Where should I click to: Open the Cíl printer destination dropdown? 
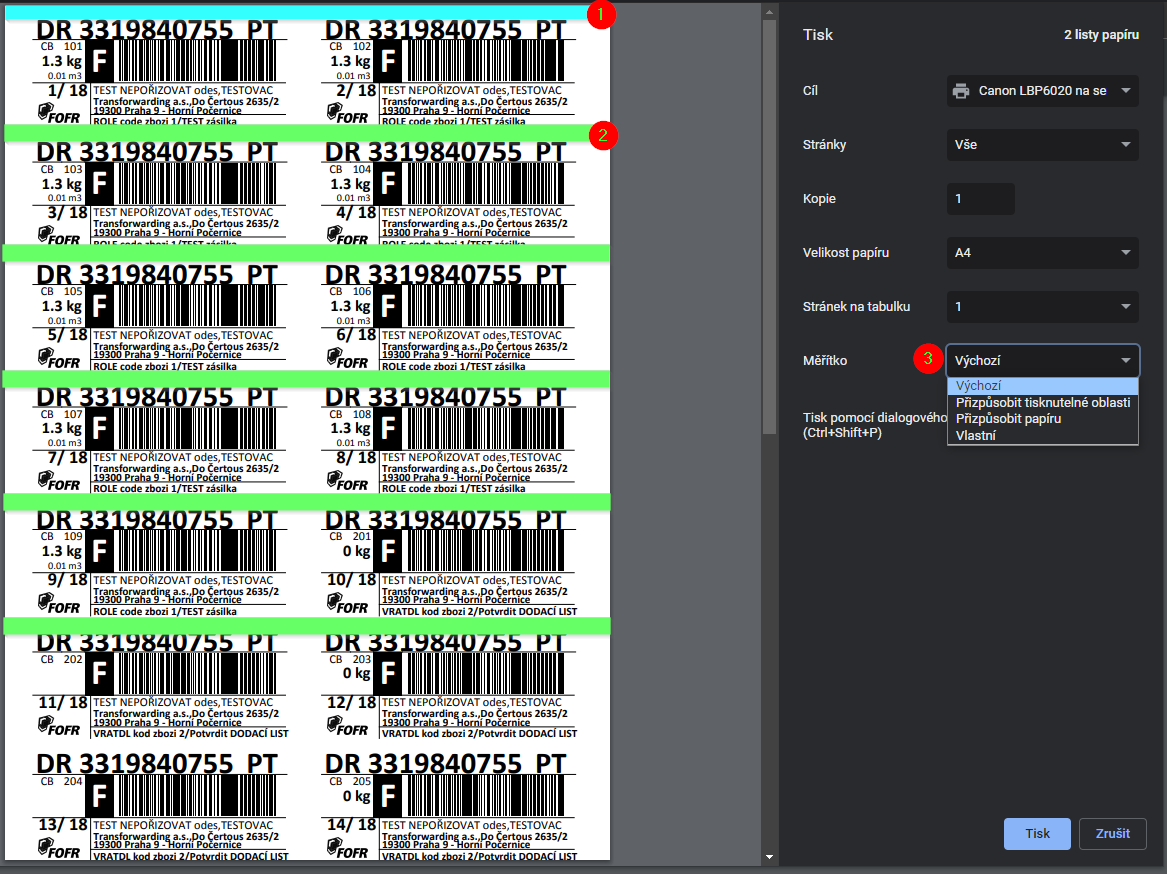click(1042, 91)
